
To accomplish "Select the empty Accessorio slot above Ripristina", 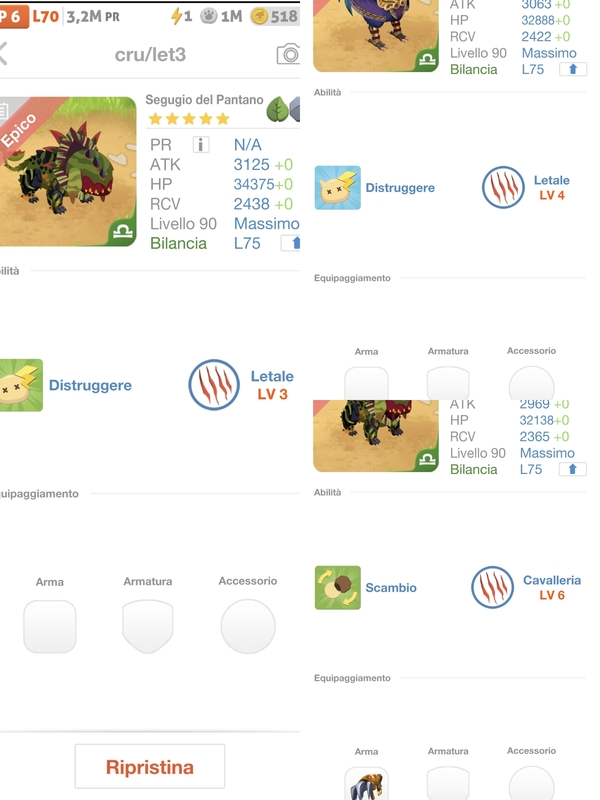I will point(248,627).
